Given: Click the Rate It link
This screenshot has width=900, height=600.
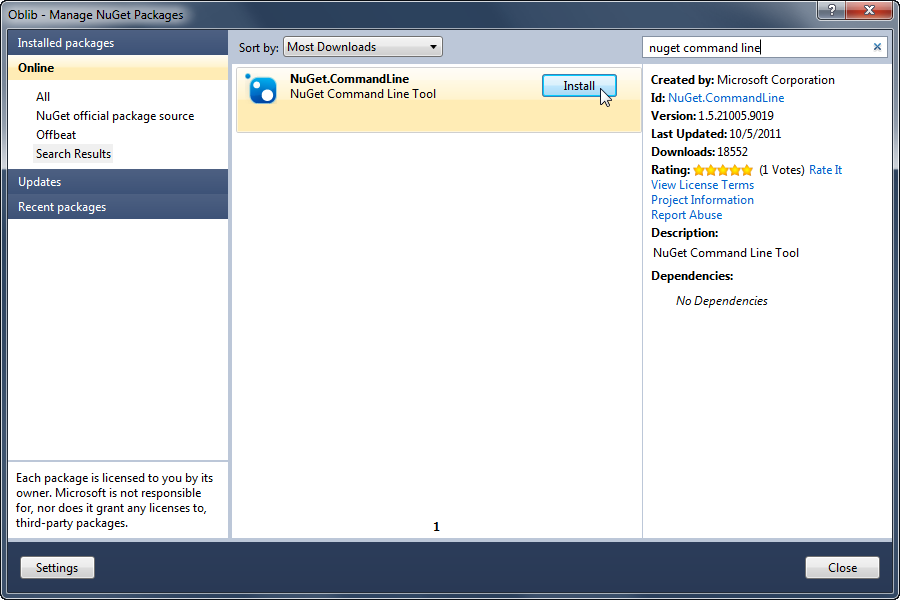Looking at the screenshot, I should click(825, 170).
